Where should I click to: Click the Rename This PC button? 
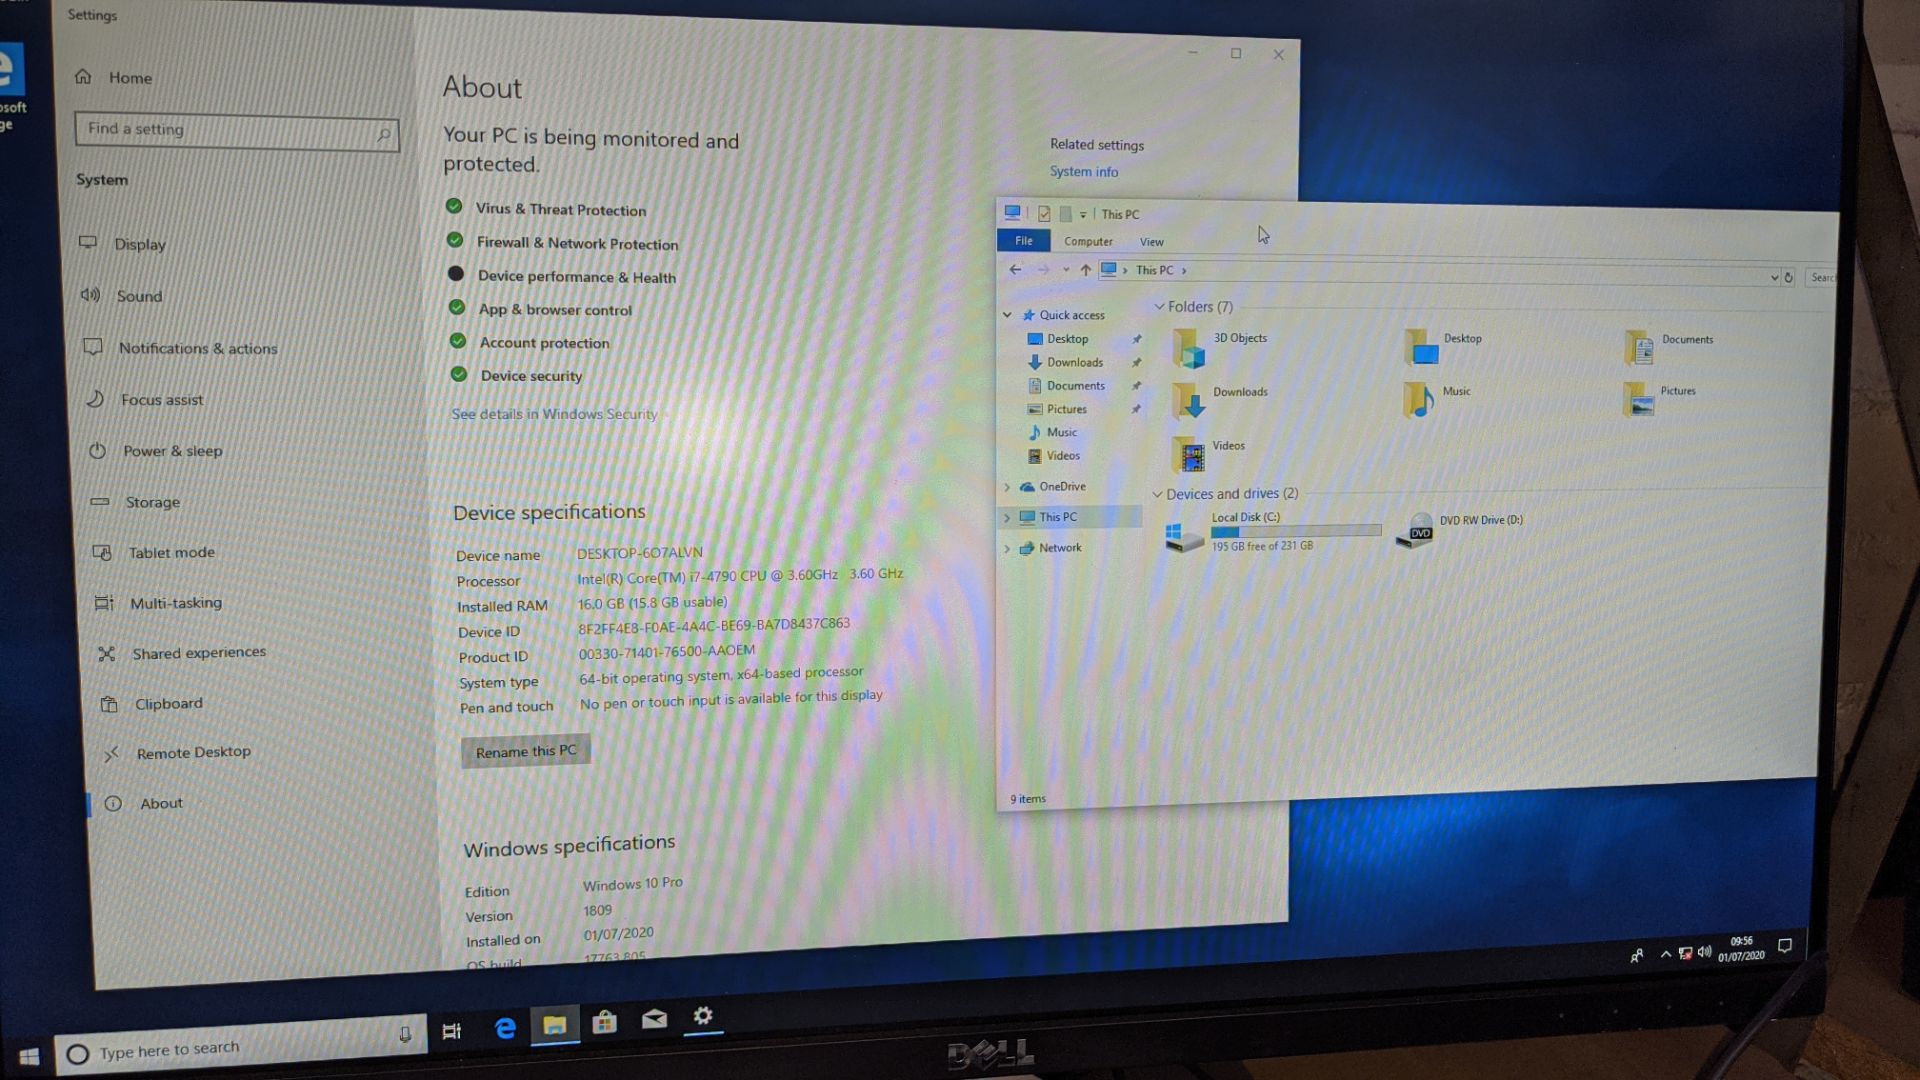click(x=527, y=750)
